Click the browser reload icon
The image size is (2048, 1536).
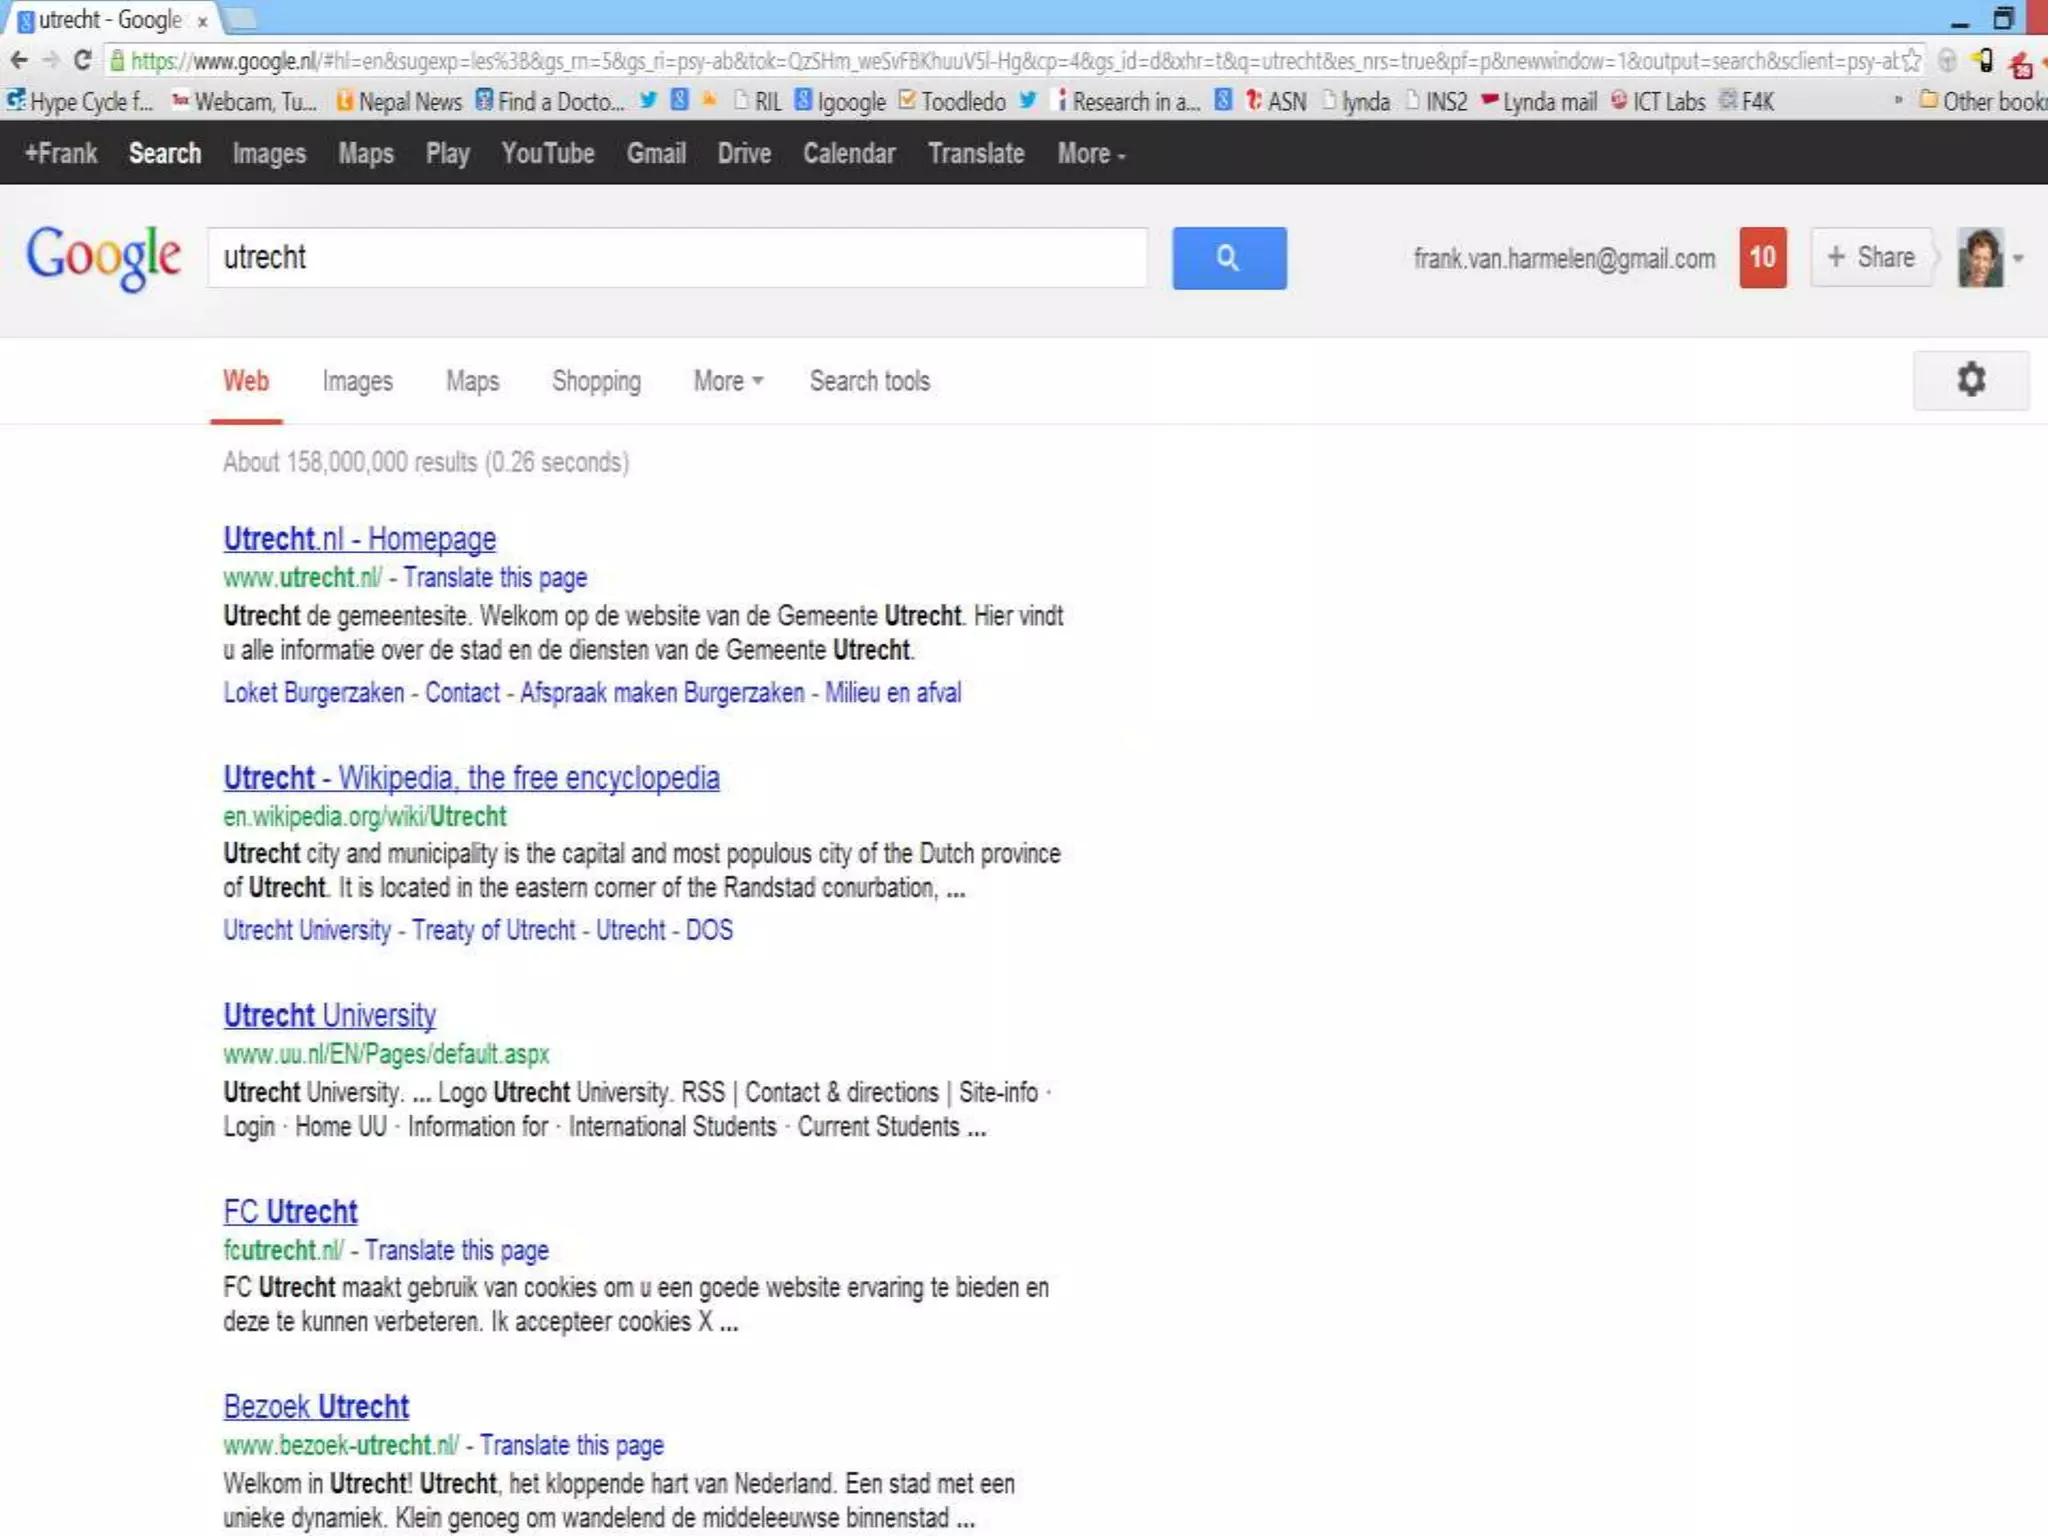point(83,60)
